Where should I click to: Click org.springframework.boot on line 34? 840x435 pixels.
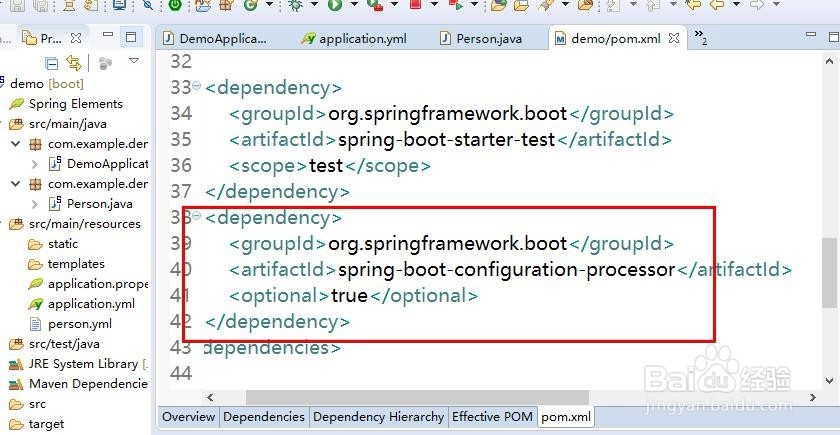[x=447, y=114]
